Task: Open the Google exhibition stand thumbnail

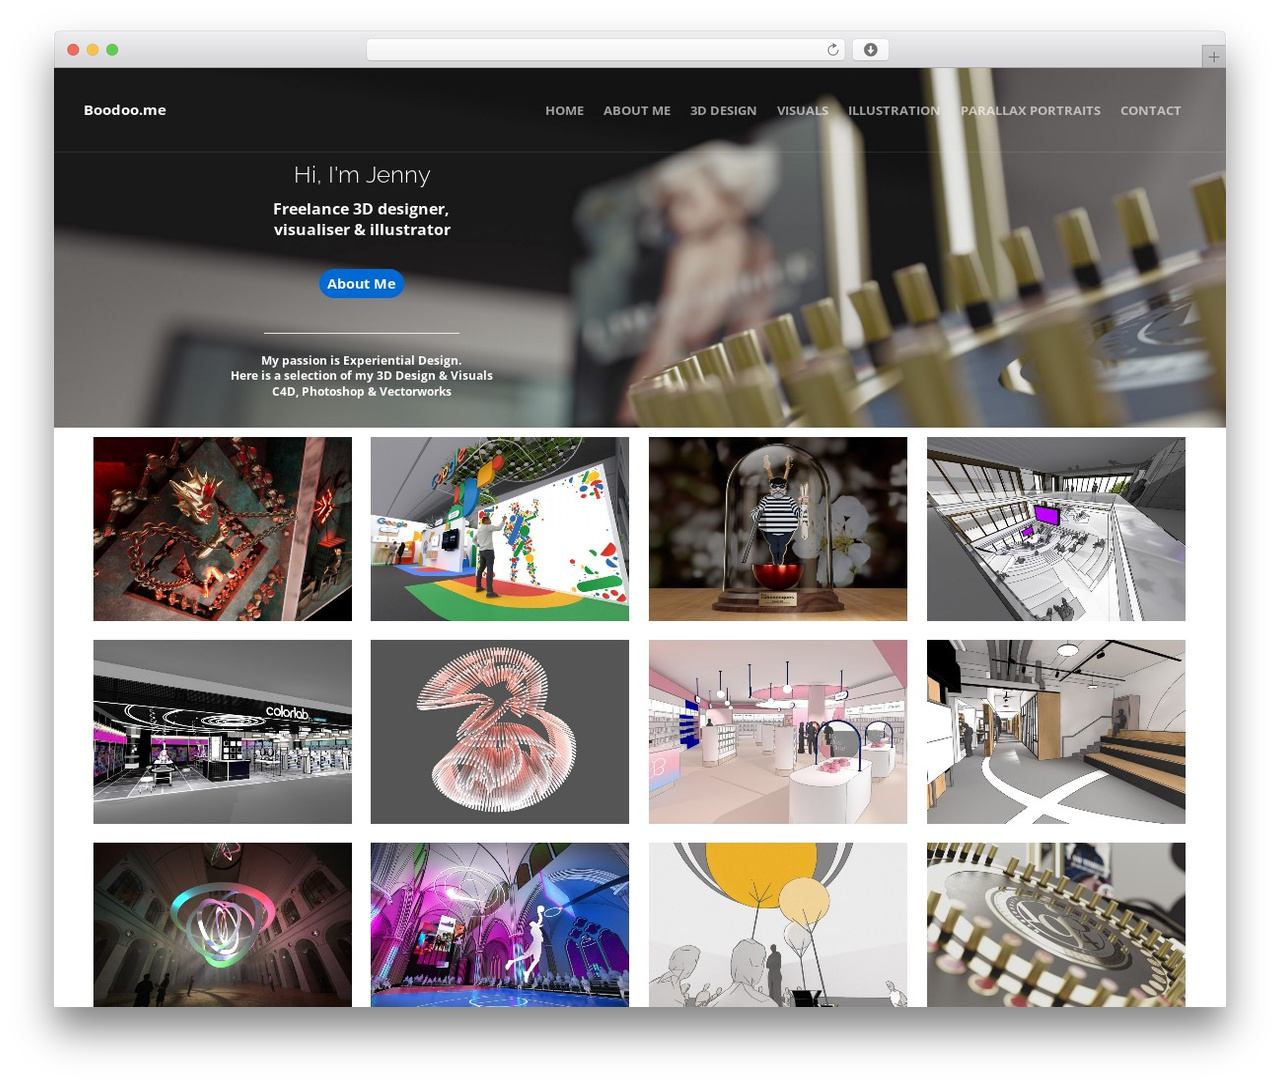Action: [x=500, y=529]
